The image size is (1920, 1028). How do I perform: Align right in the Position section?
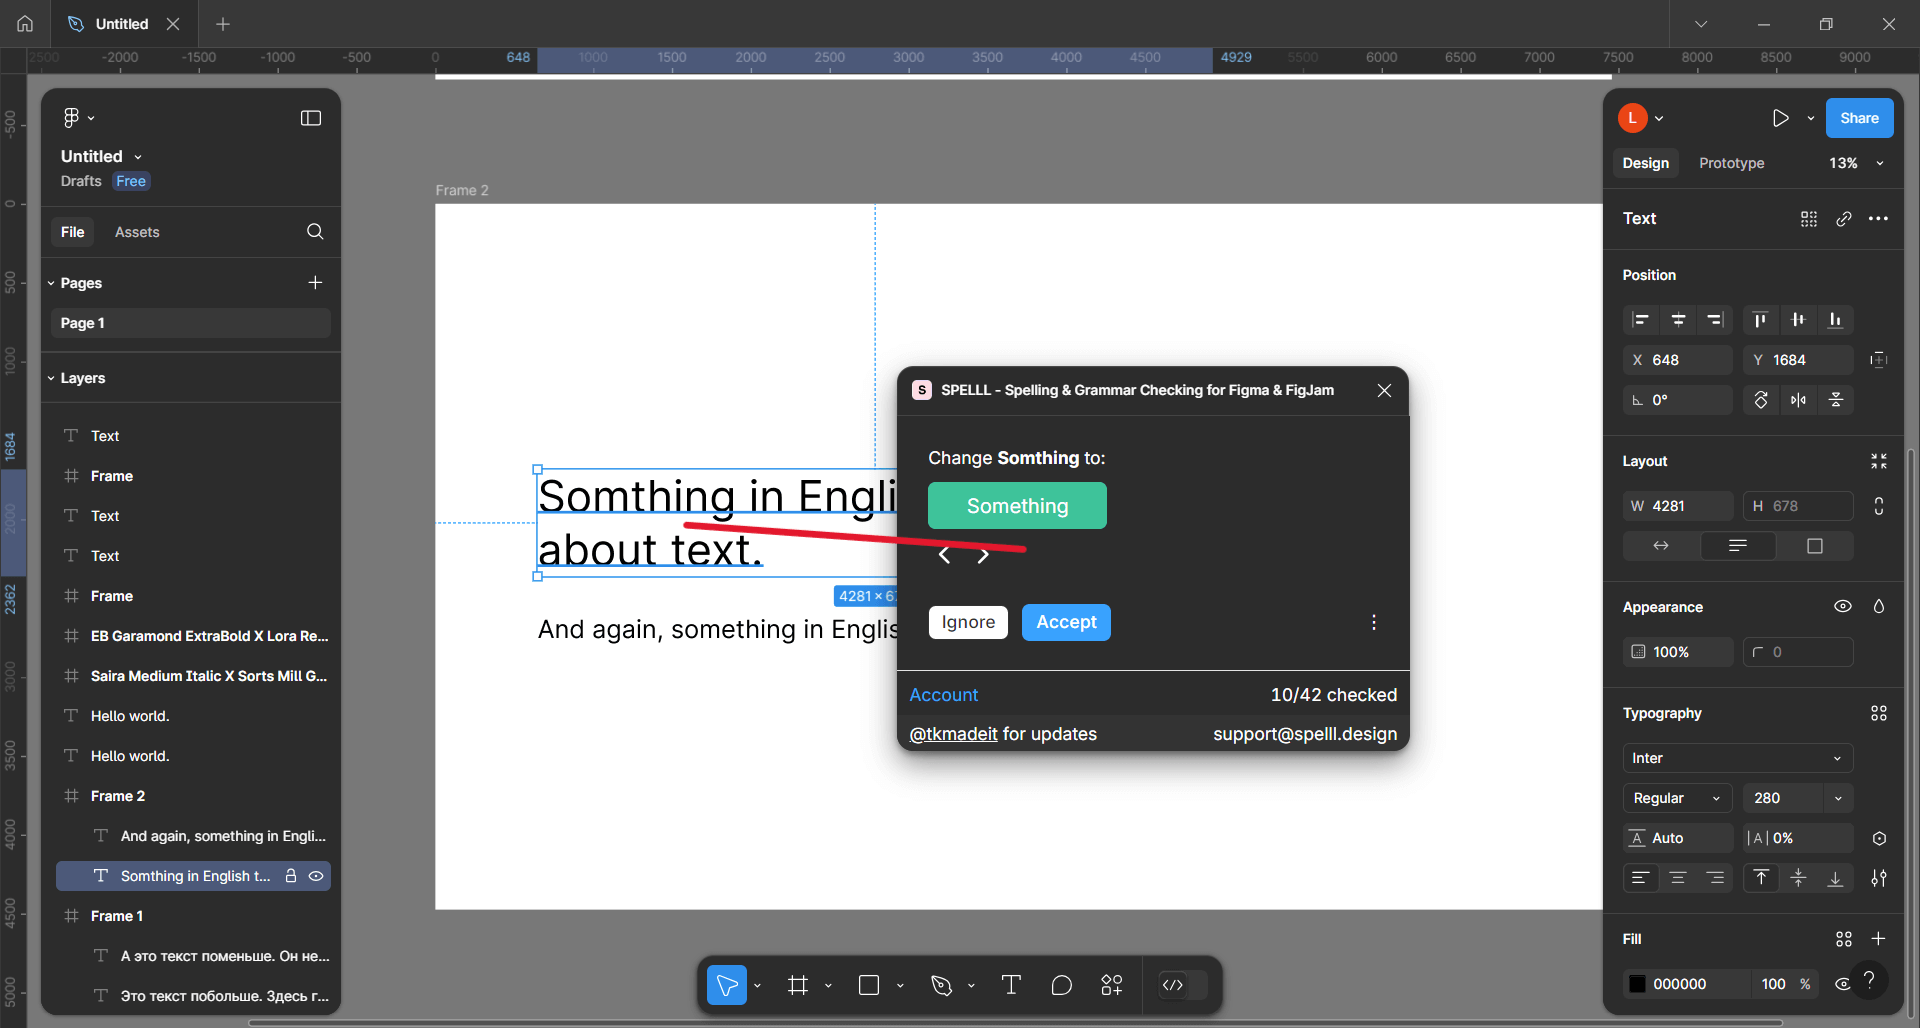pos(1715,320)
